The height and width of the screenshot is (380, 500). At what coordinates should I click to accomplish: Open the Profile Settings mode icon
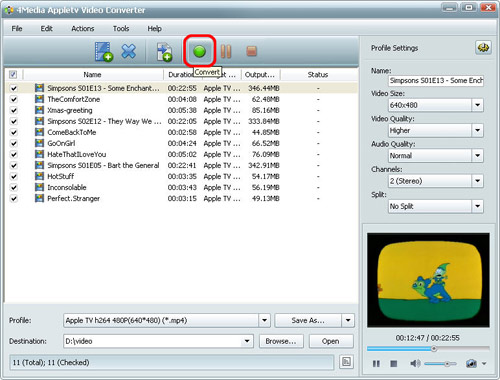(x=483, y=48)
